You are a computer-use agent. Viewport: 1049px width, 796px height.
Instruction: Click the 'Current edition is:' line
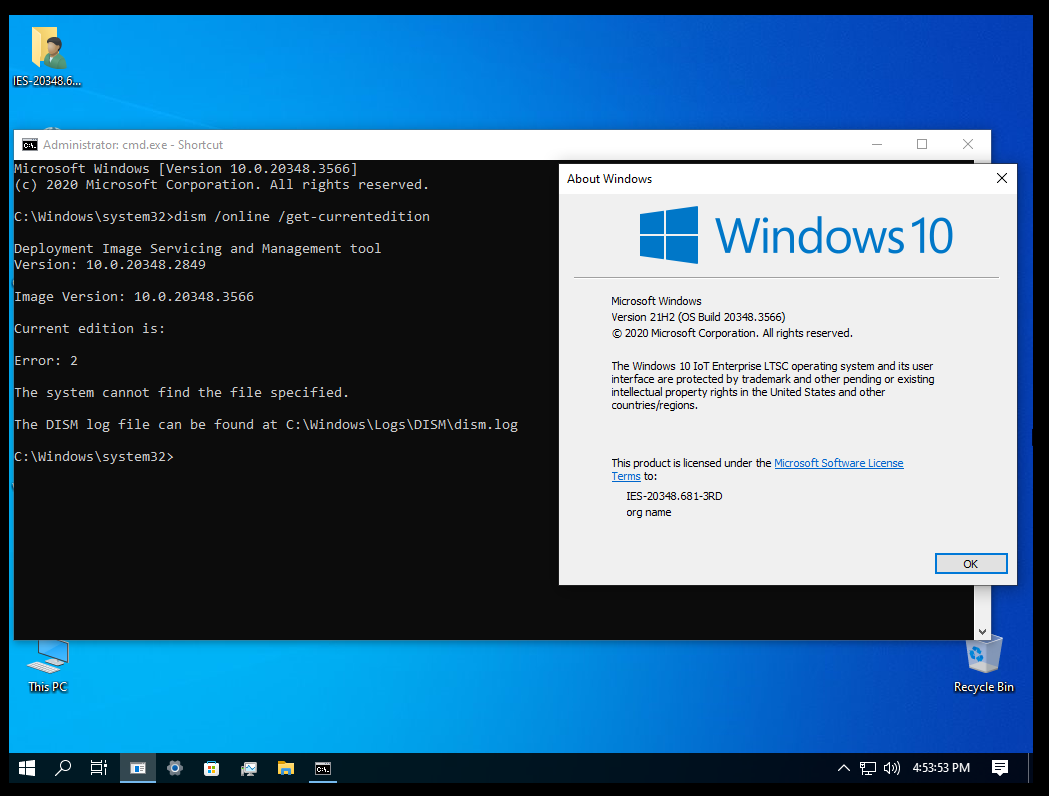tap(90, 328)
